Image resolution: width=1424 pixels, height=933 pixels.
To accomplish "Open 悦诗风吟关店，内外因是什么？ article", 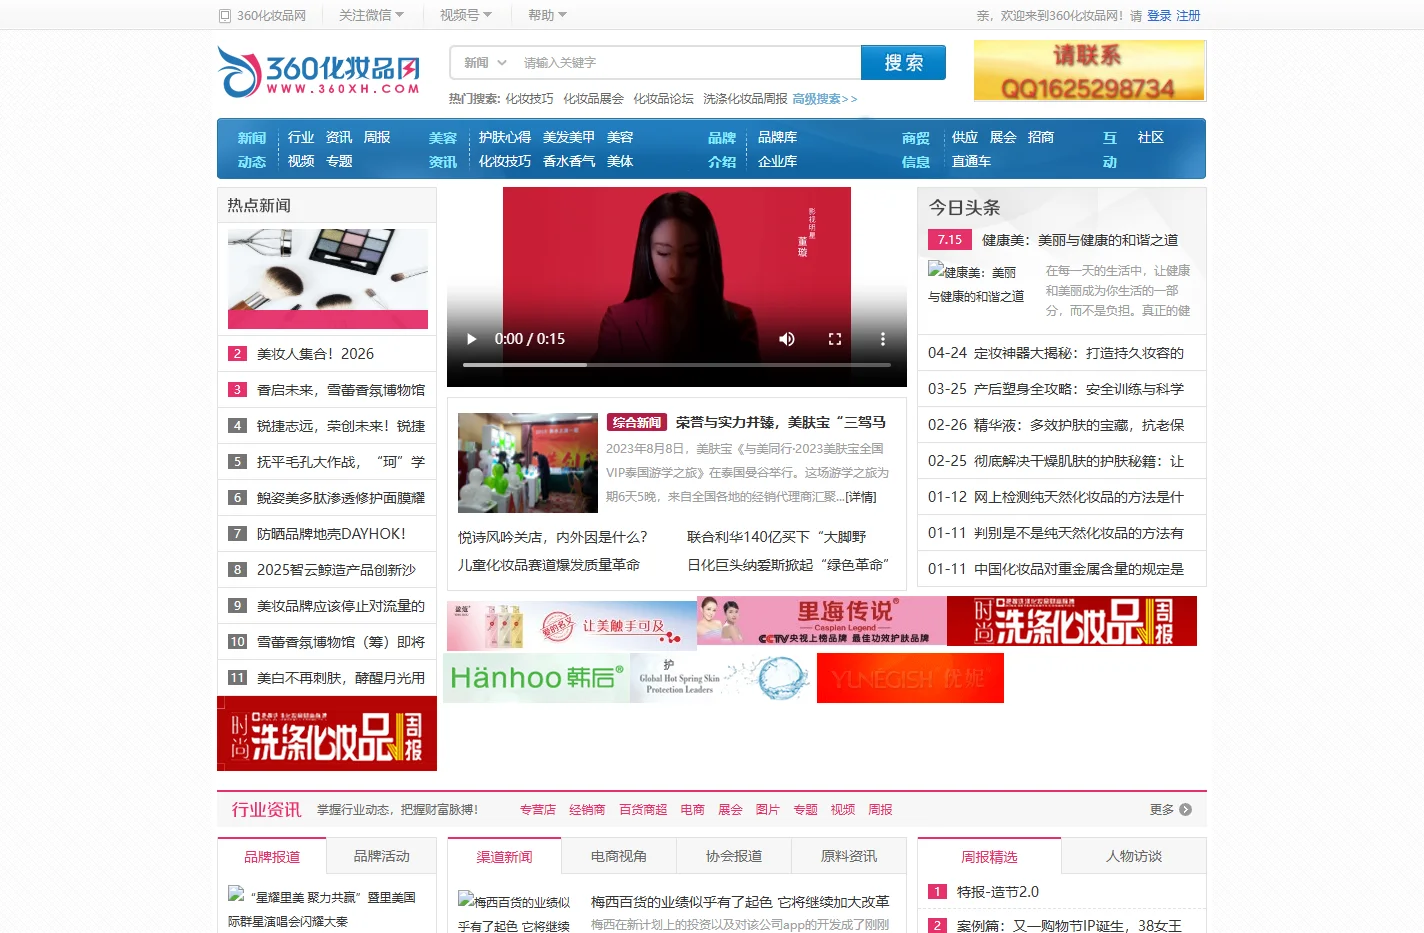I will 553,537.
